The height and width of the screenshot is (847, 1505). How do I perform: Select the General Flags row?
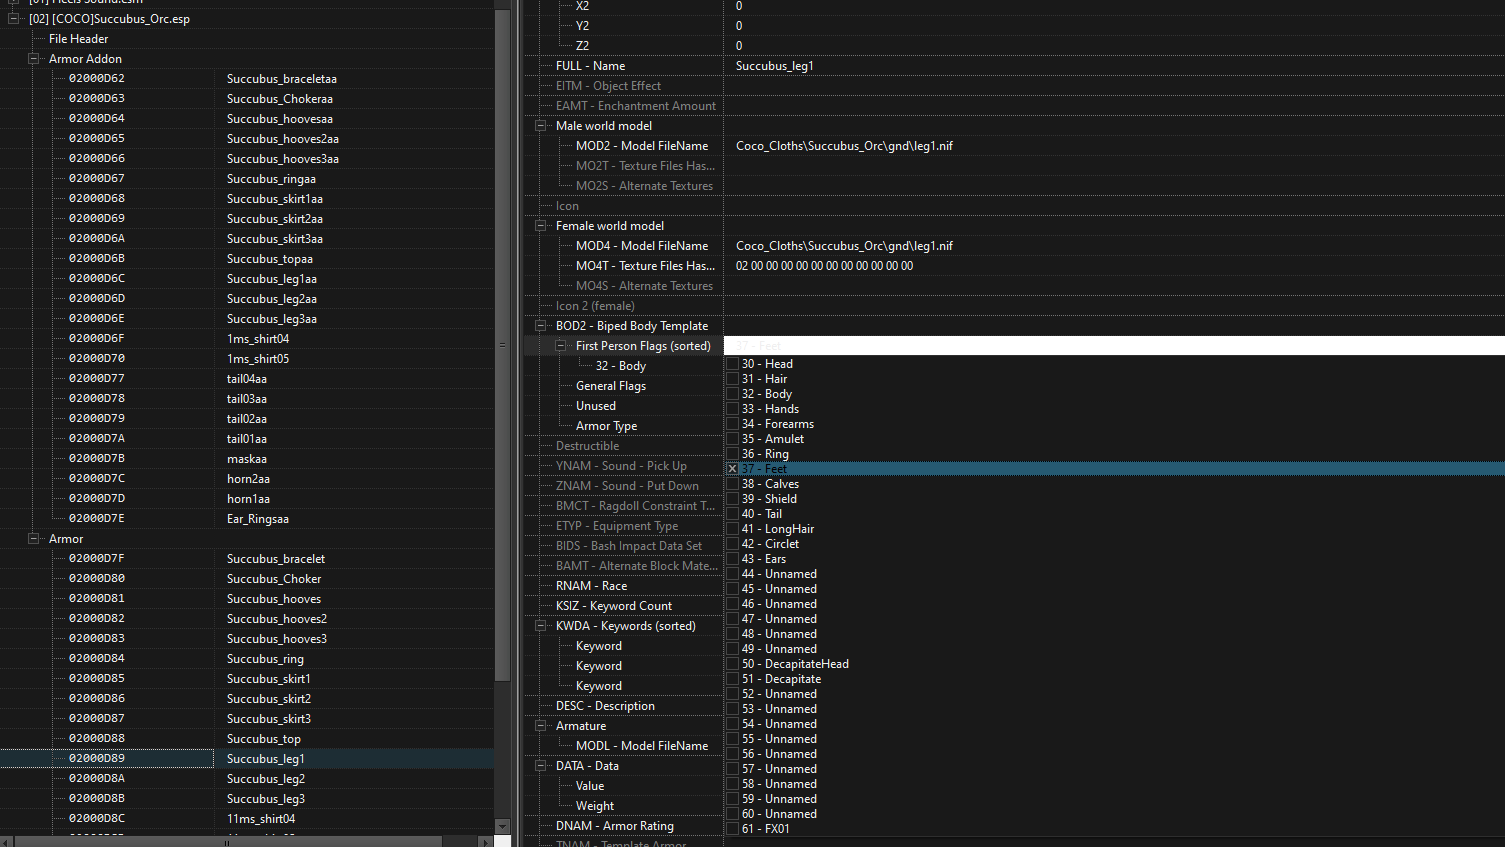tap(611, 386)
